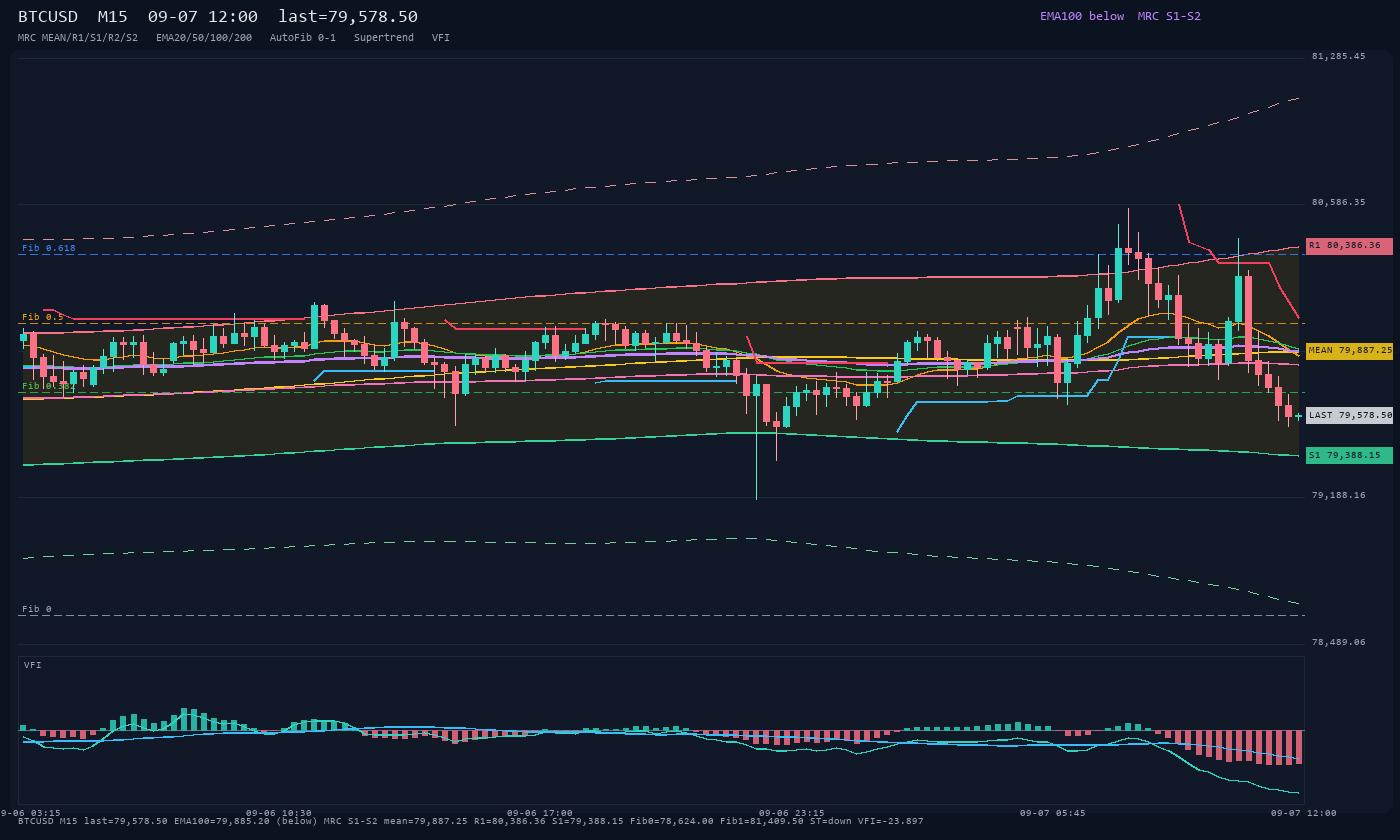The height and width of the screenshot is (840, 1400).
Task: Select the M15 timeframe label in the title
Action: pos(113,17)
